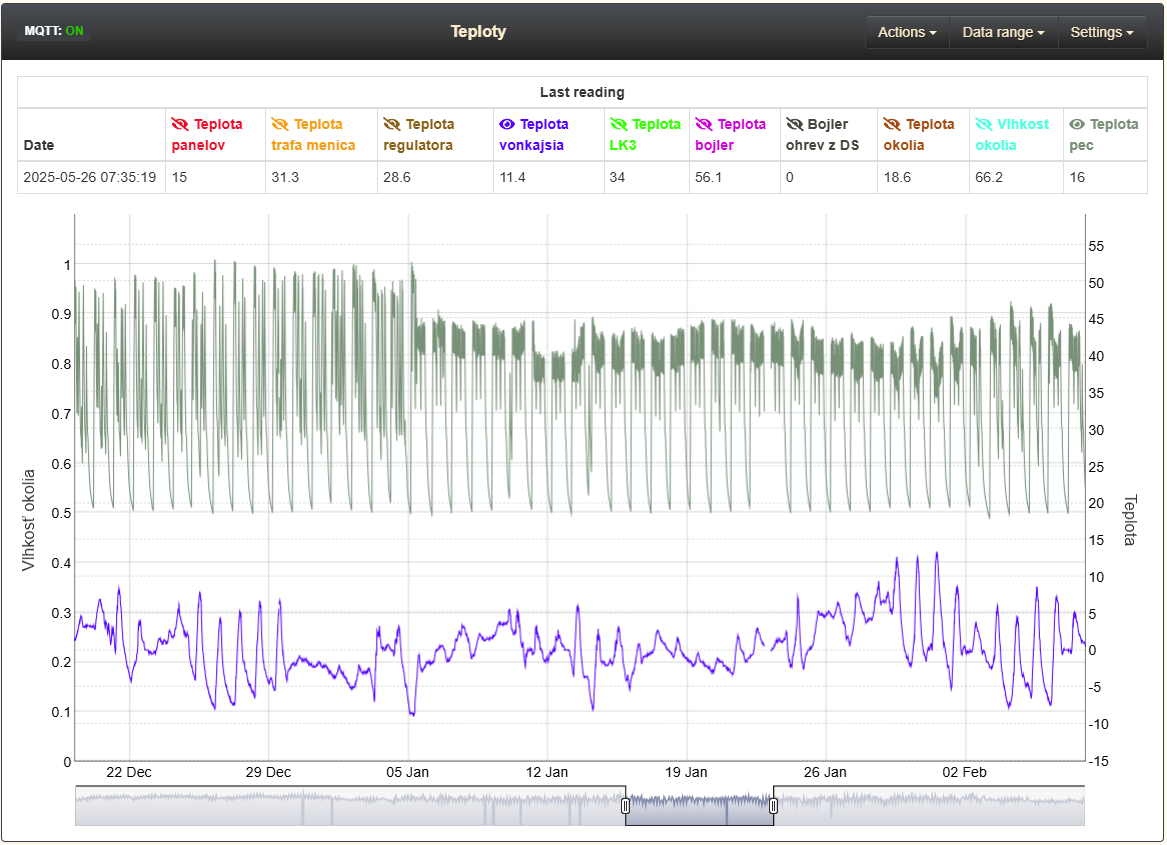
Task: Click the Date column header
Action: 39,145
